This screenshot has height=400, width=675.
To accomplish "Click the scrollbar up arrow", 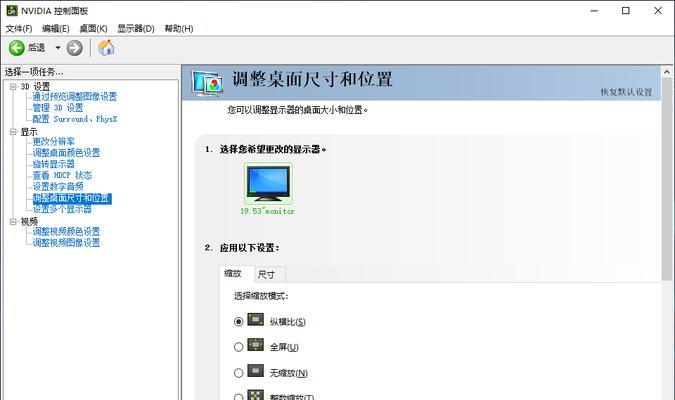I will (667, 72).
